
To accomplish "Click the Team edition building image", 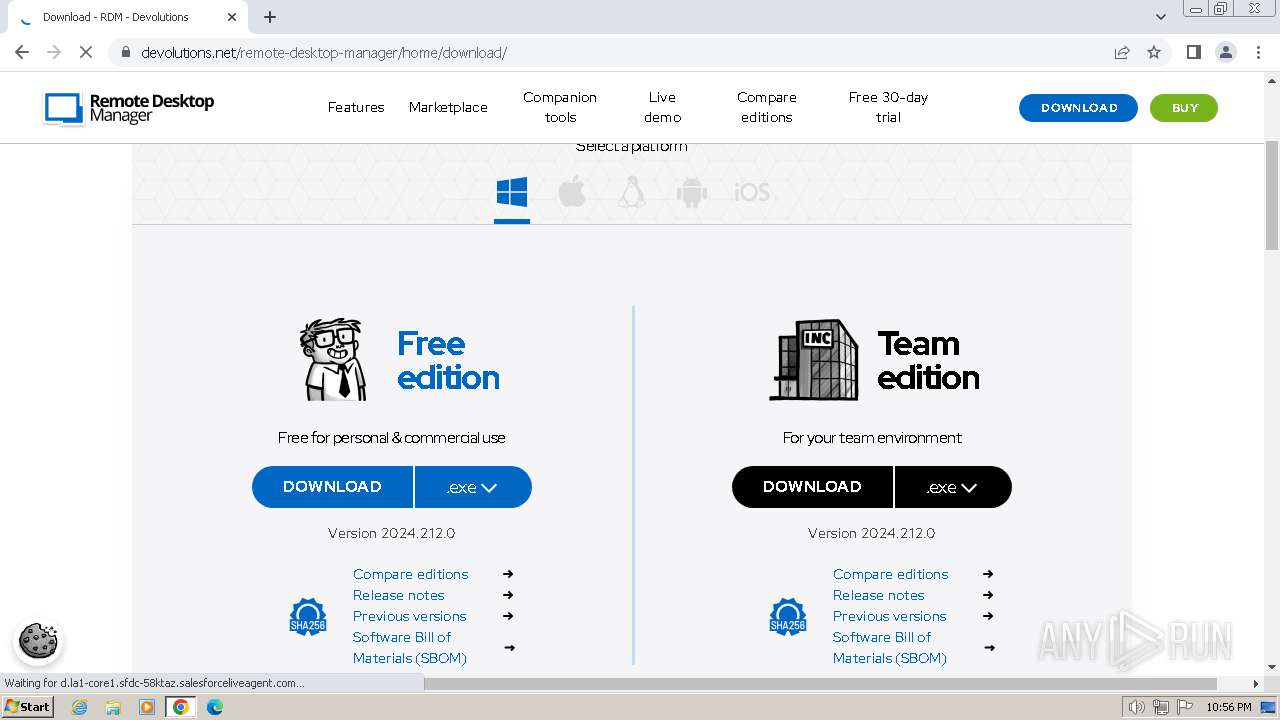I will 814,360.
